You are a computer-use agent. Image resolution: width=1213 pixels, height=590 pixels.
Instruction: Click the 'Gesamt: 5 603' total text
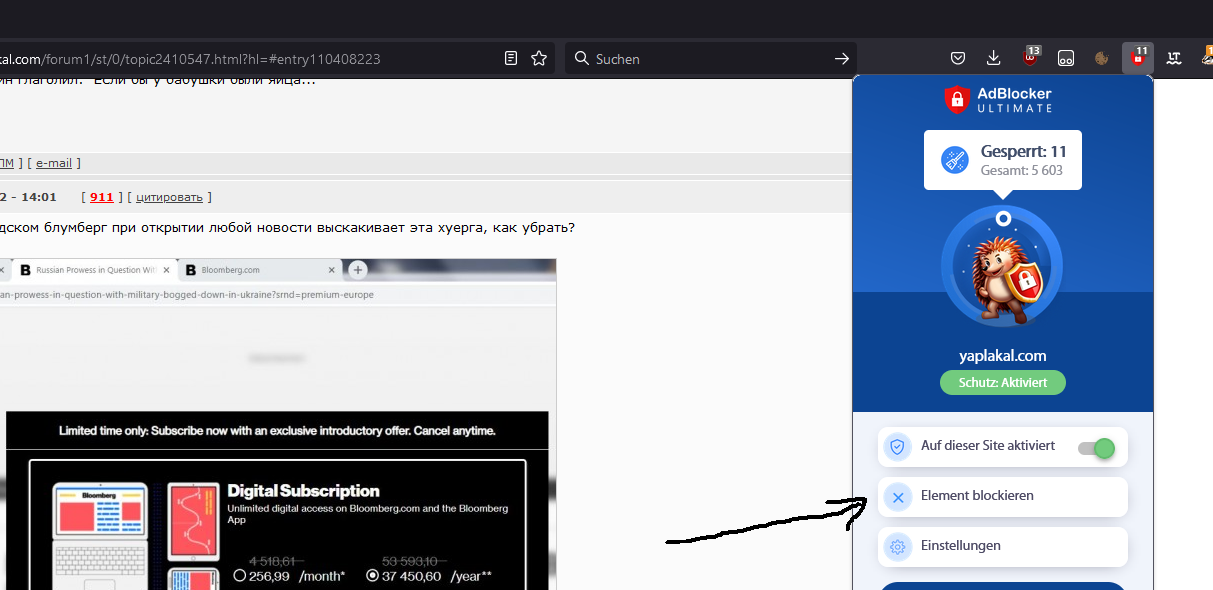(x=1021, y=171)
